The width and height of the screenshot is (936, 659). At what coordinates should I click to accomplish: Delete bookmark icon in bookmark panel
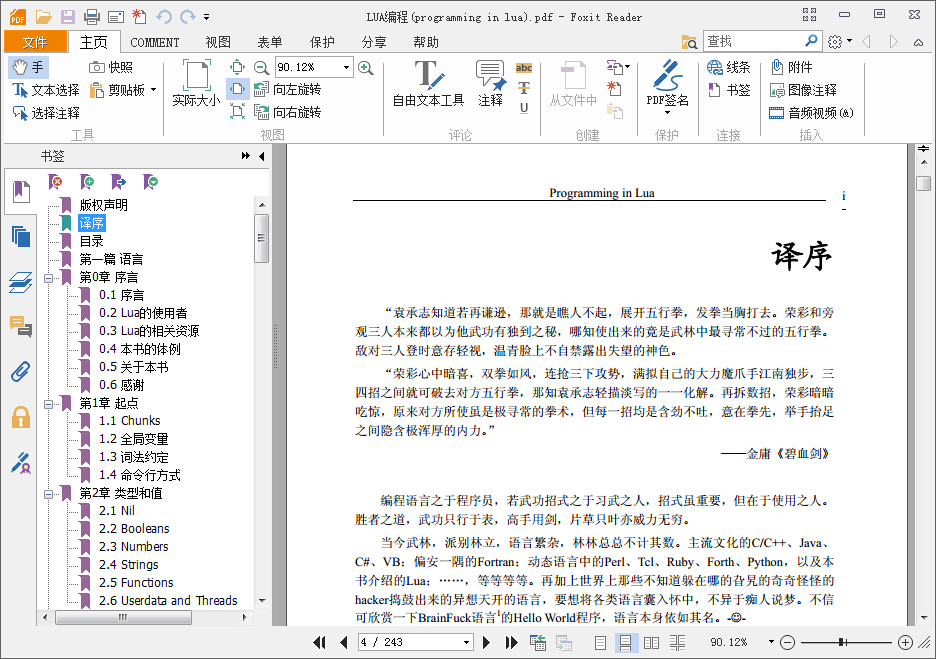56,182
